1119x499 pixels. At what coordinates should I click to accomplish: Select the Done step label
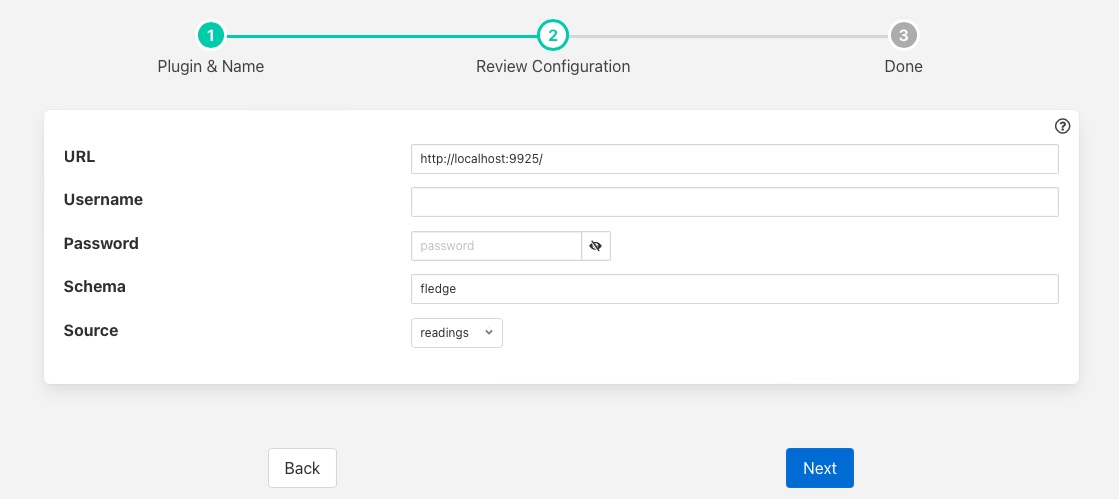coord(903,67)
